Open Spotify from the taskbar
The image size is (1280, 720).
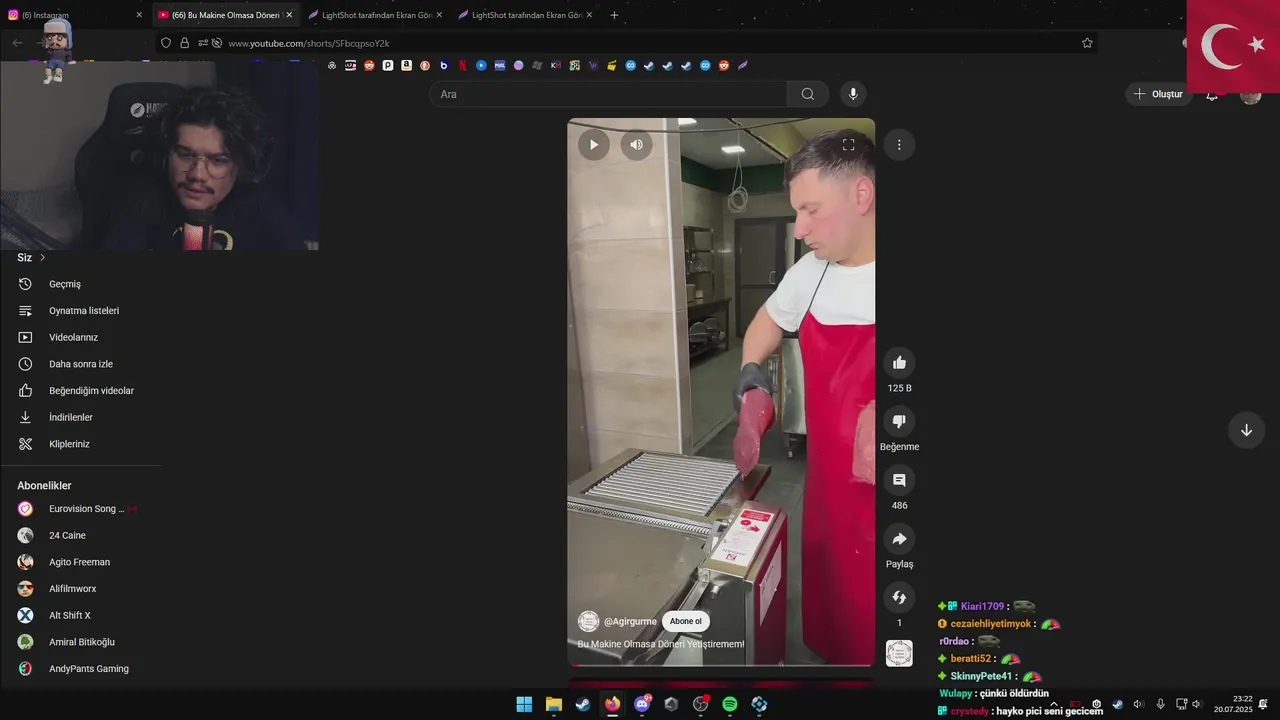click(x=730, y=704)
